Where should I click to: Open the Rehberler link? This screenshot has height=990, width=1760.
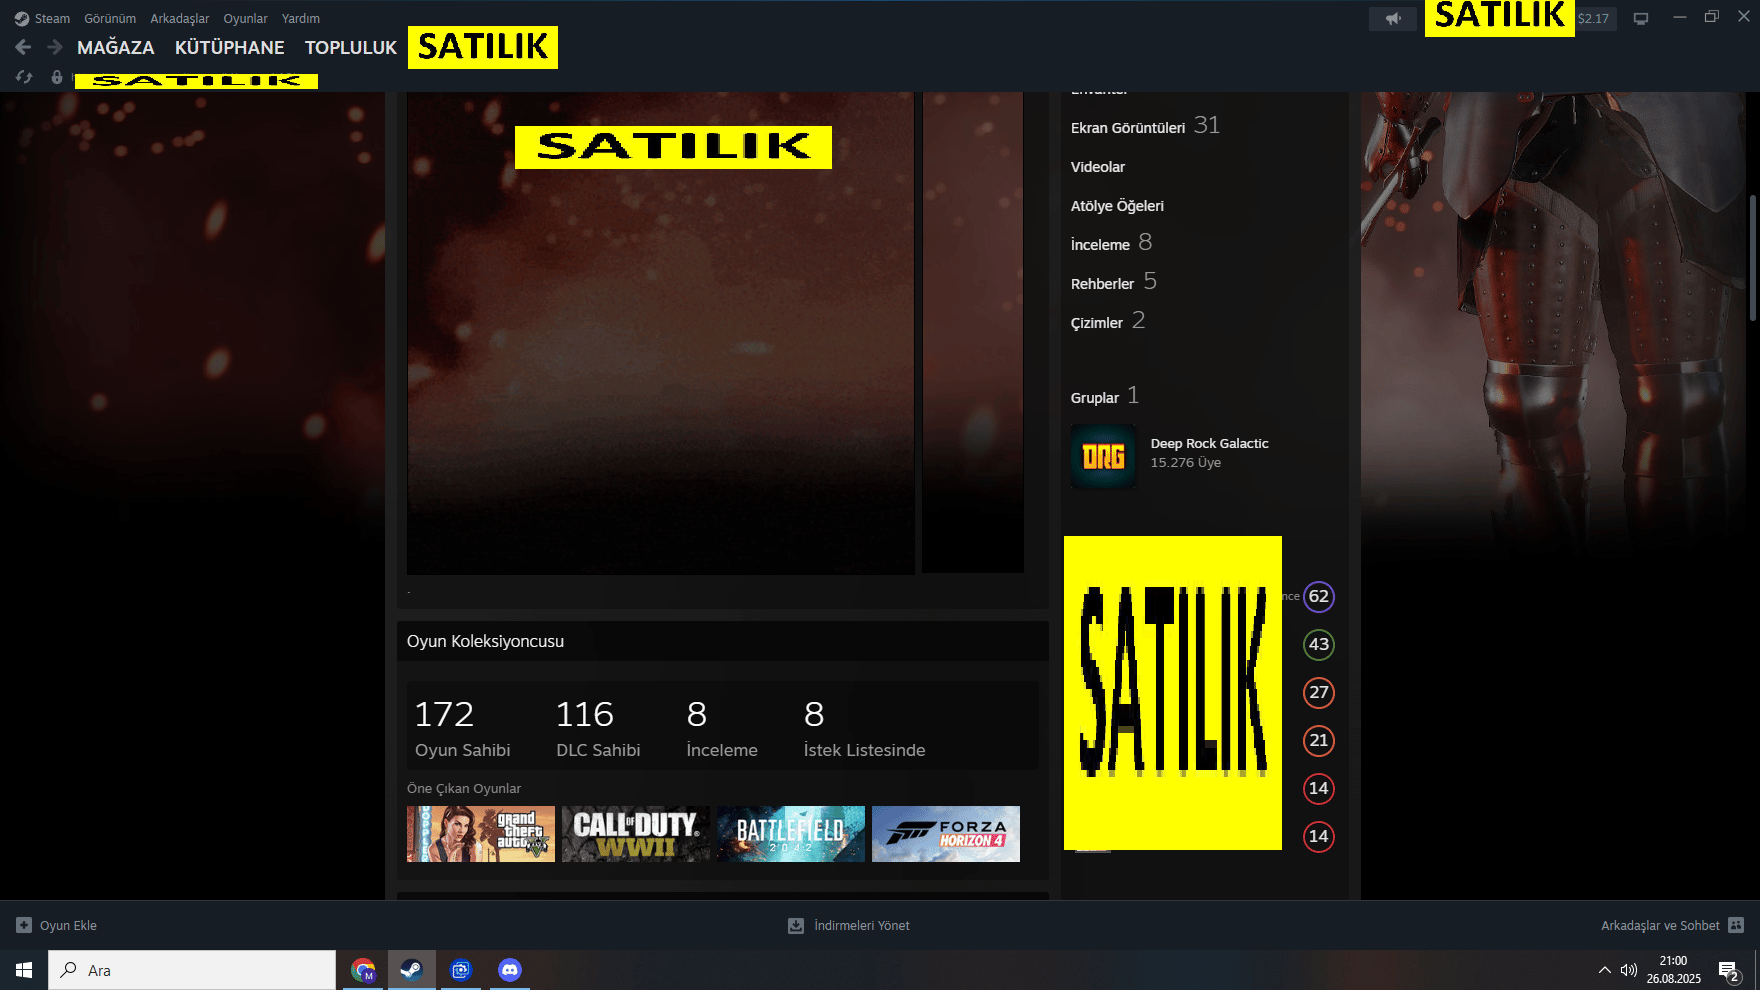pyautogui.click(x=1102, y=284)
